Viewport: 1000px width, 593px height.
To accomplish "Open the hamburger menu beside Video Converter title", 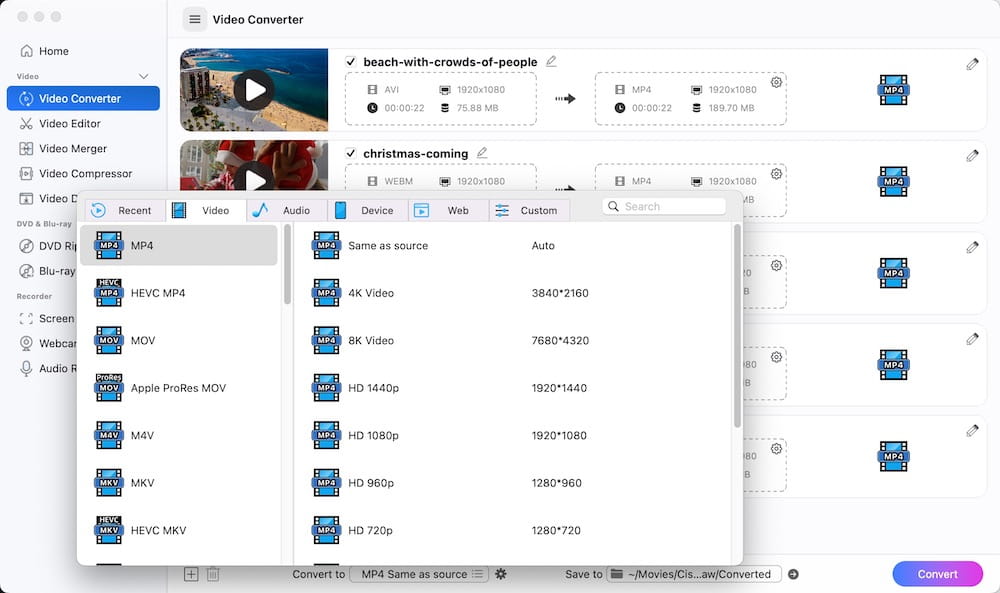I will click(195, 20).
